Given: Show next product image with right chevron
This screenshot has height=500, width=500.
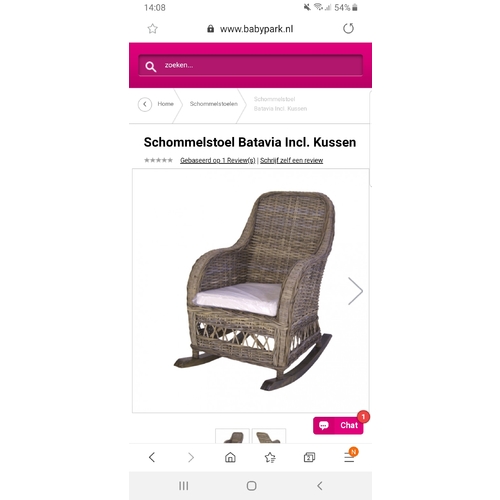Looking at the screenshot, I should (355, 291).
